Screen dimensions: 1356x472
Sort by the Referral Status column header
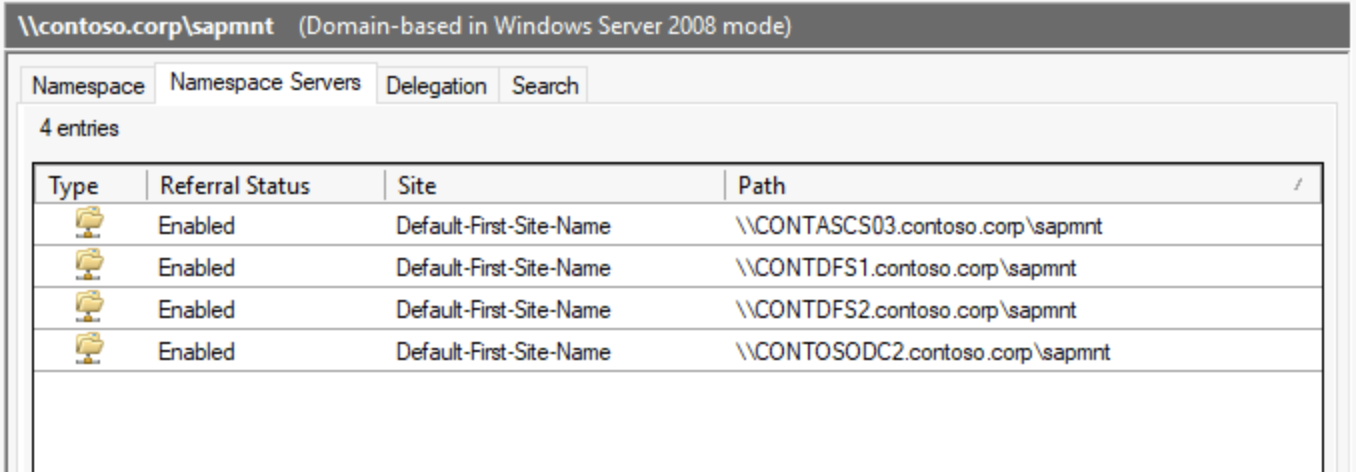265,186
